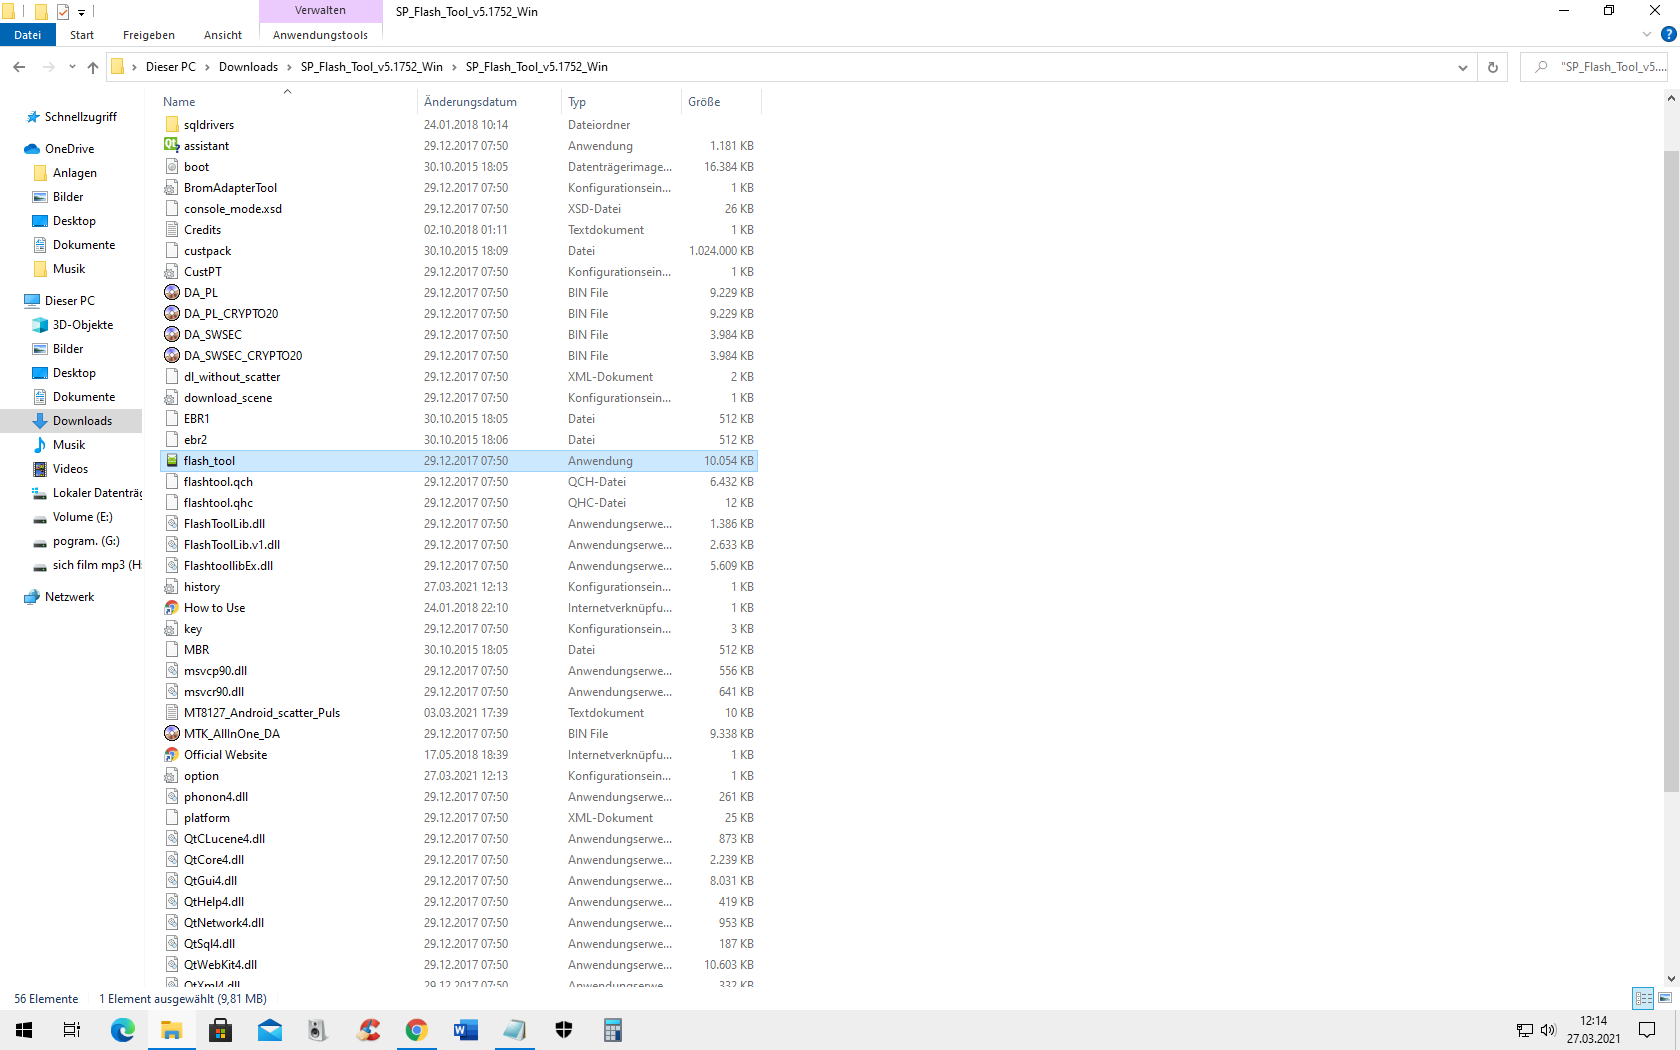Open Calculator from the taskbar
1680x1050 pixels.
coord(613,1030)
